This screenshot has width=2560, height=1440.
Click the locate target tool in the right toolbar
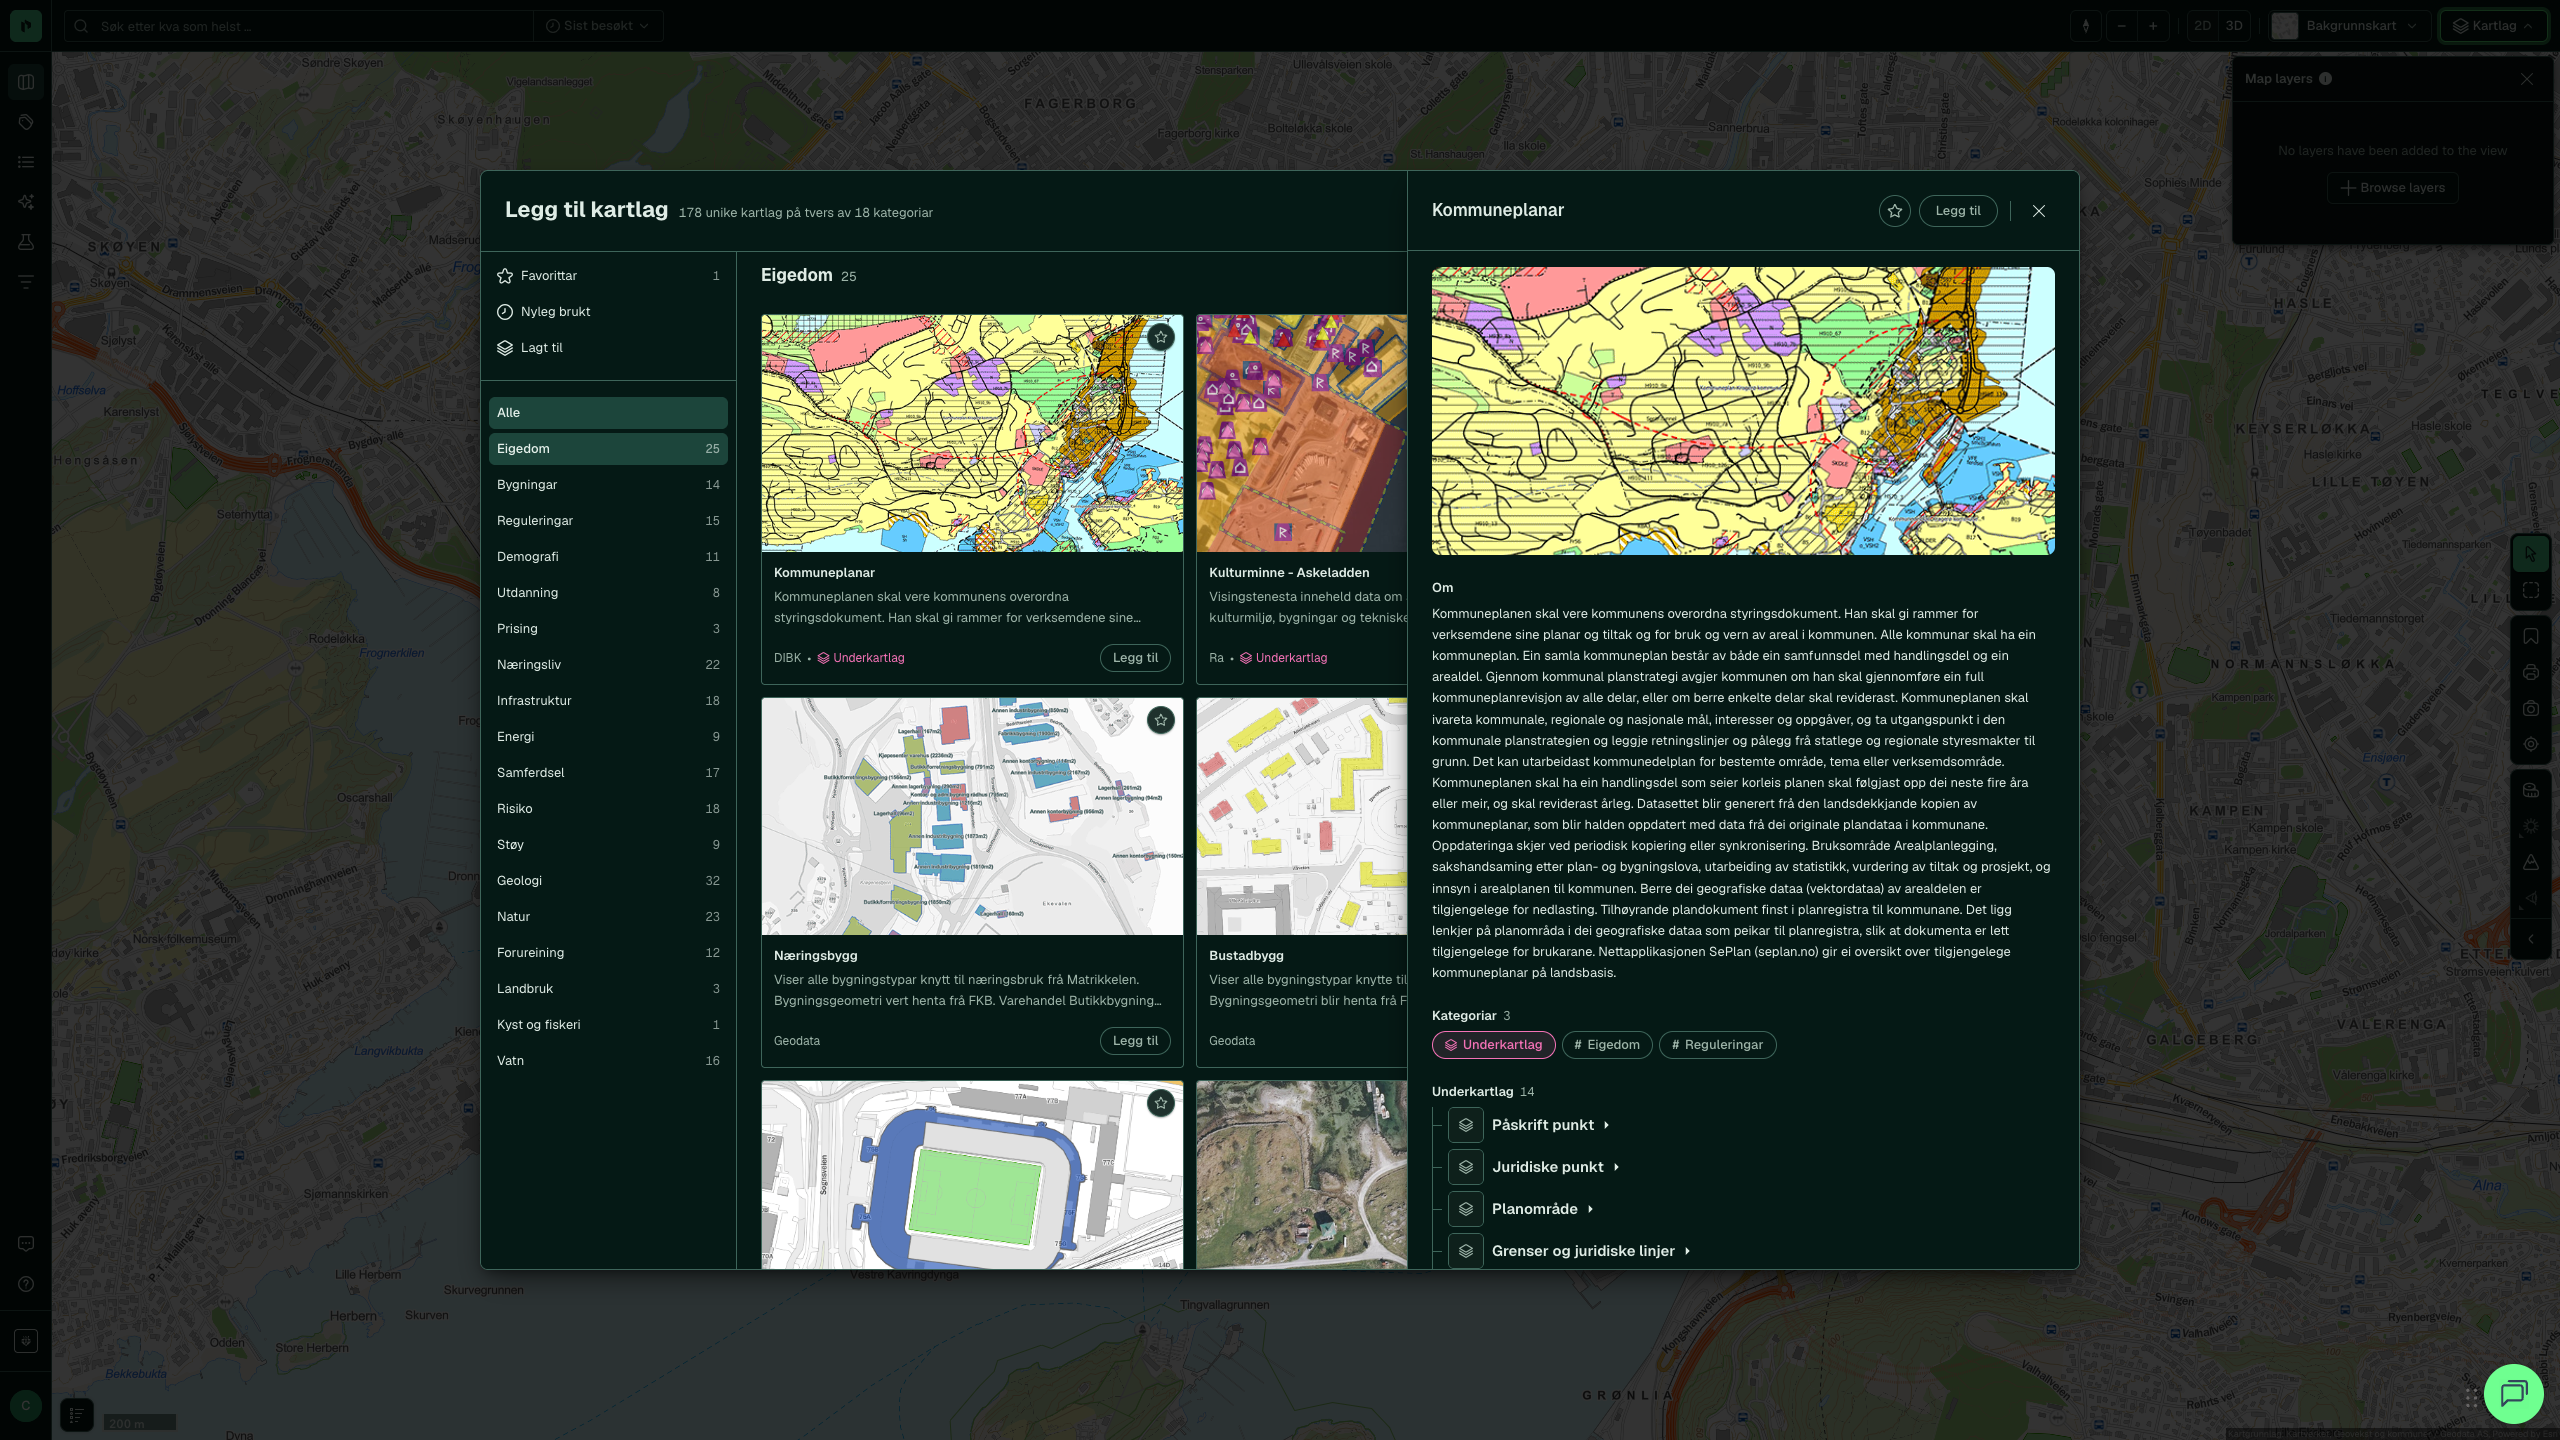pyautogui.click(x=2531, y=744)
